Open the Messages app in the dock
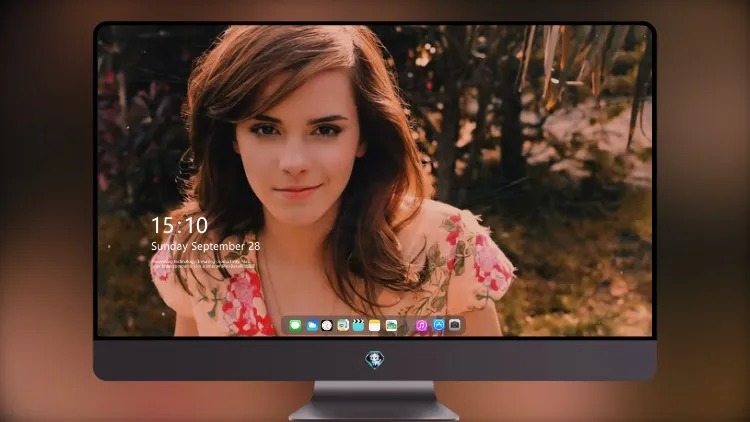 (295, 326)
